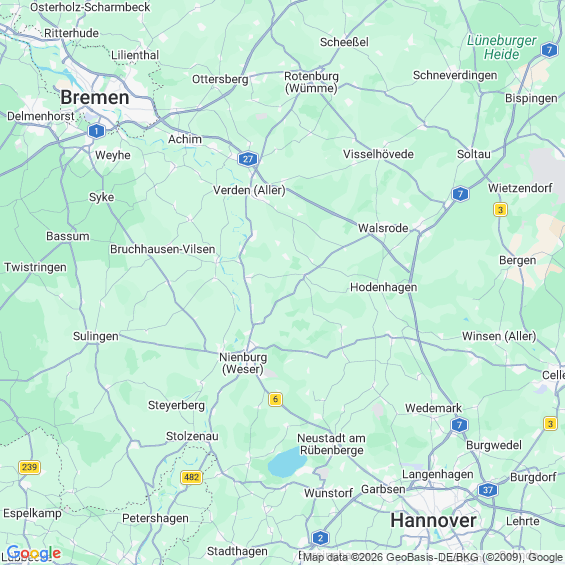
Task: Click the A1 highway shield near Bremen
Action: pos(96,131)
